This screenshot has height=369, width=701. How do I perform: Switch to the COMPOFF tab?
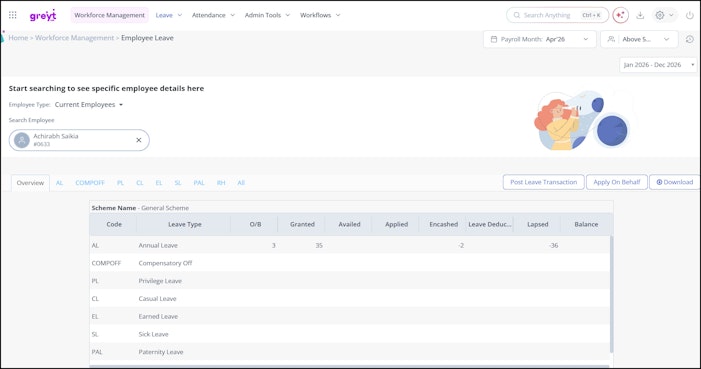pos(89,183)
